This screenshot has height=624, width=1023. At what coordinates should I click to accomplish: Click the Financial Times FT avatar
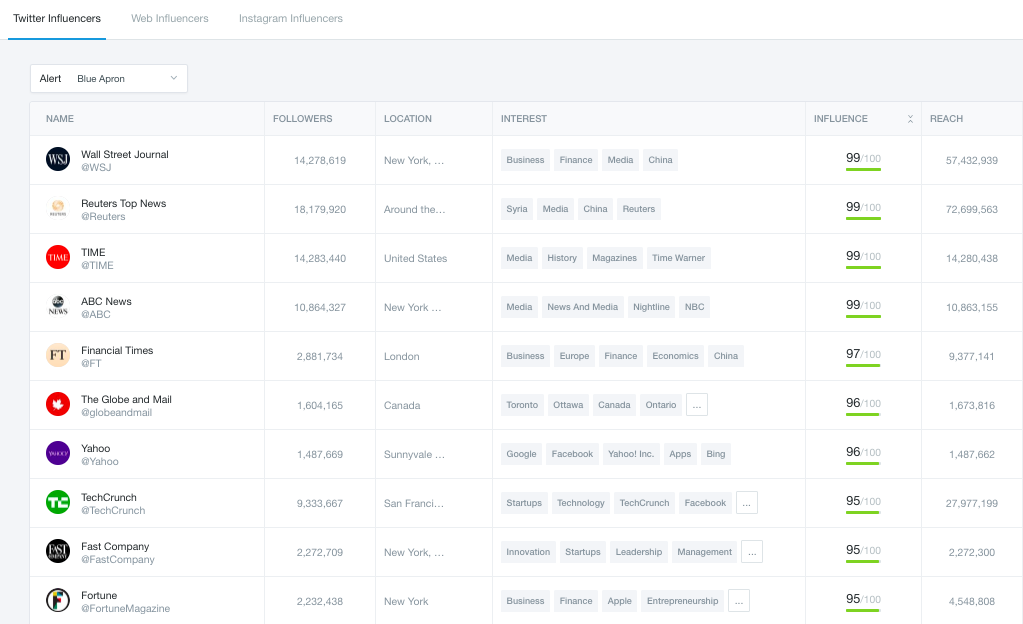58,355
